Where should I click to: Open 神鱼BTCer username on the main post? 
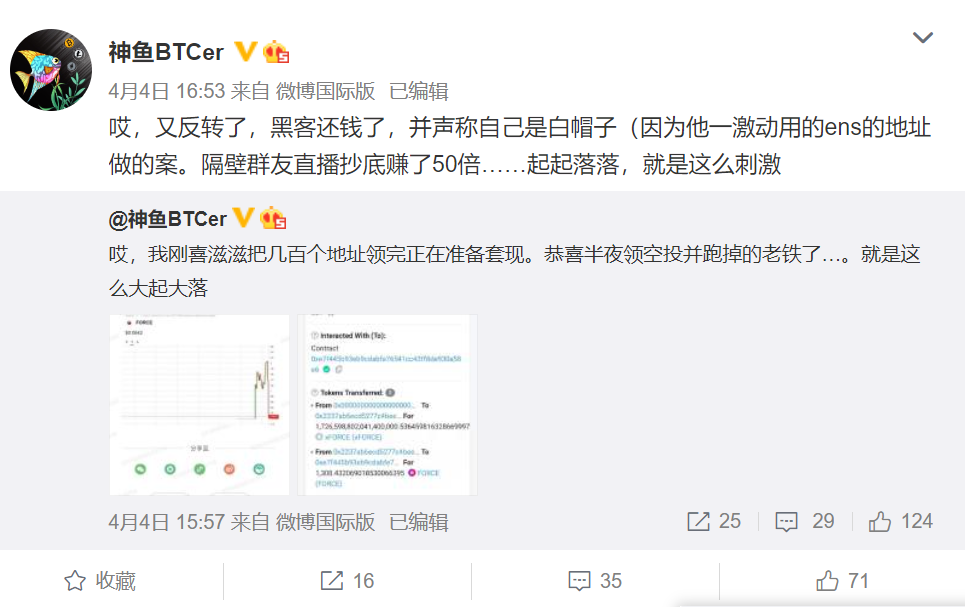[x=166, y=52]
